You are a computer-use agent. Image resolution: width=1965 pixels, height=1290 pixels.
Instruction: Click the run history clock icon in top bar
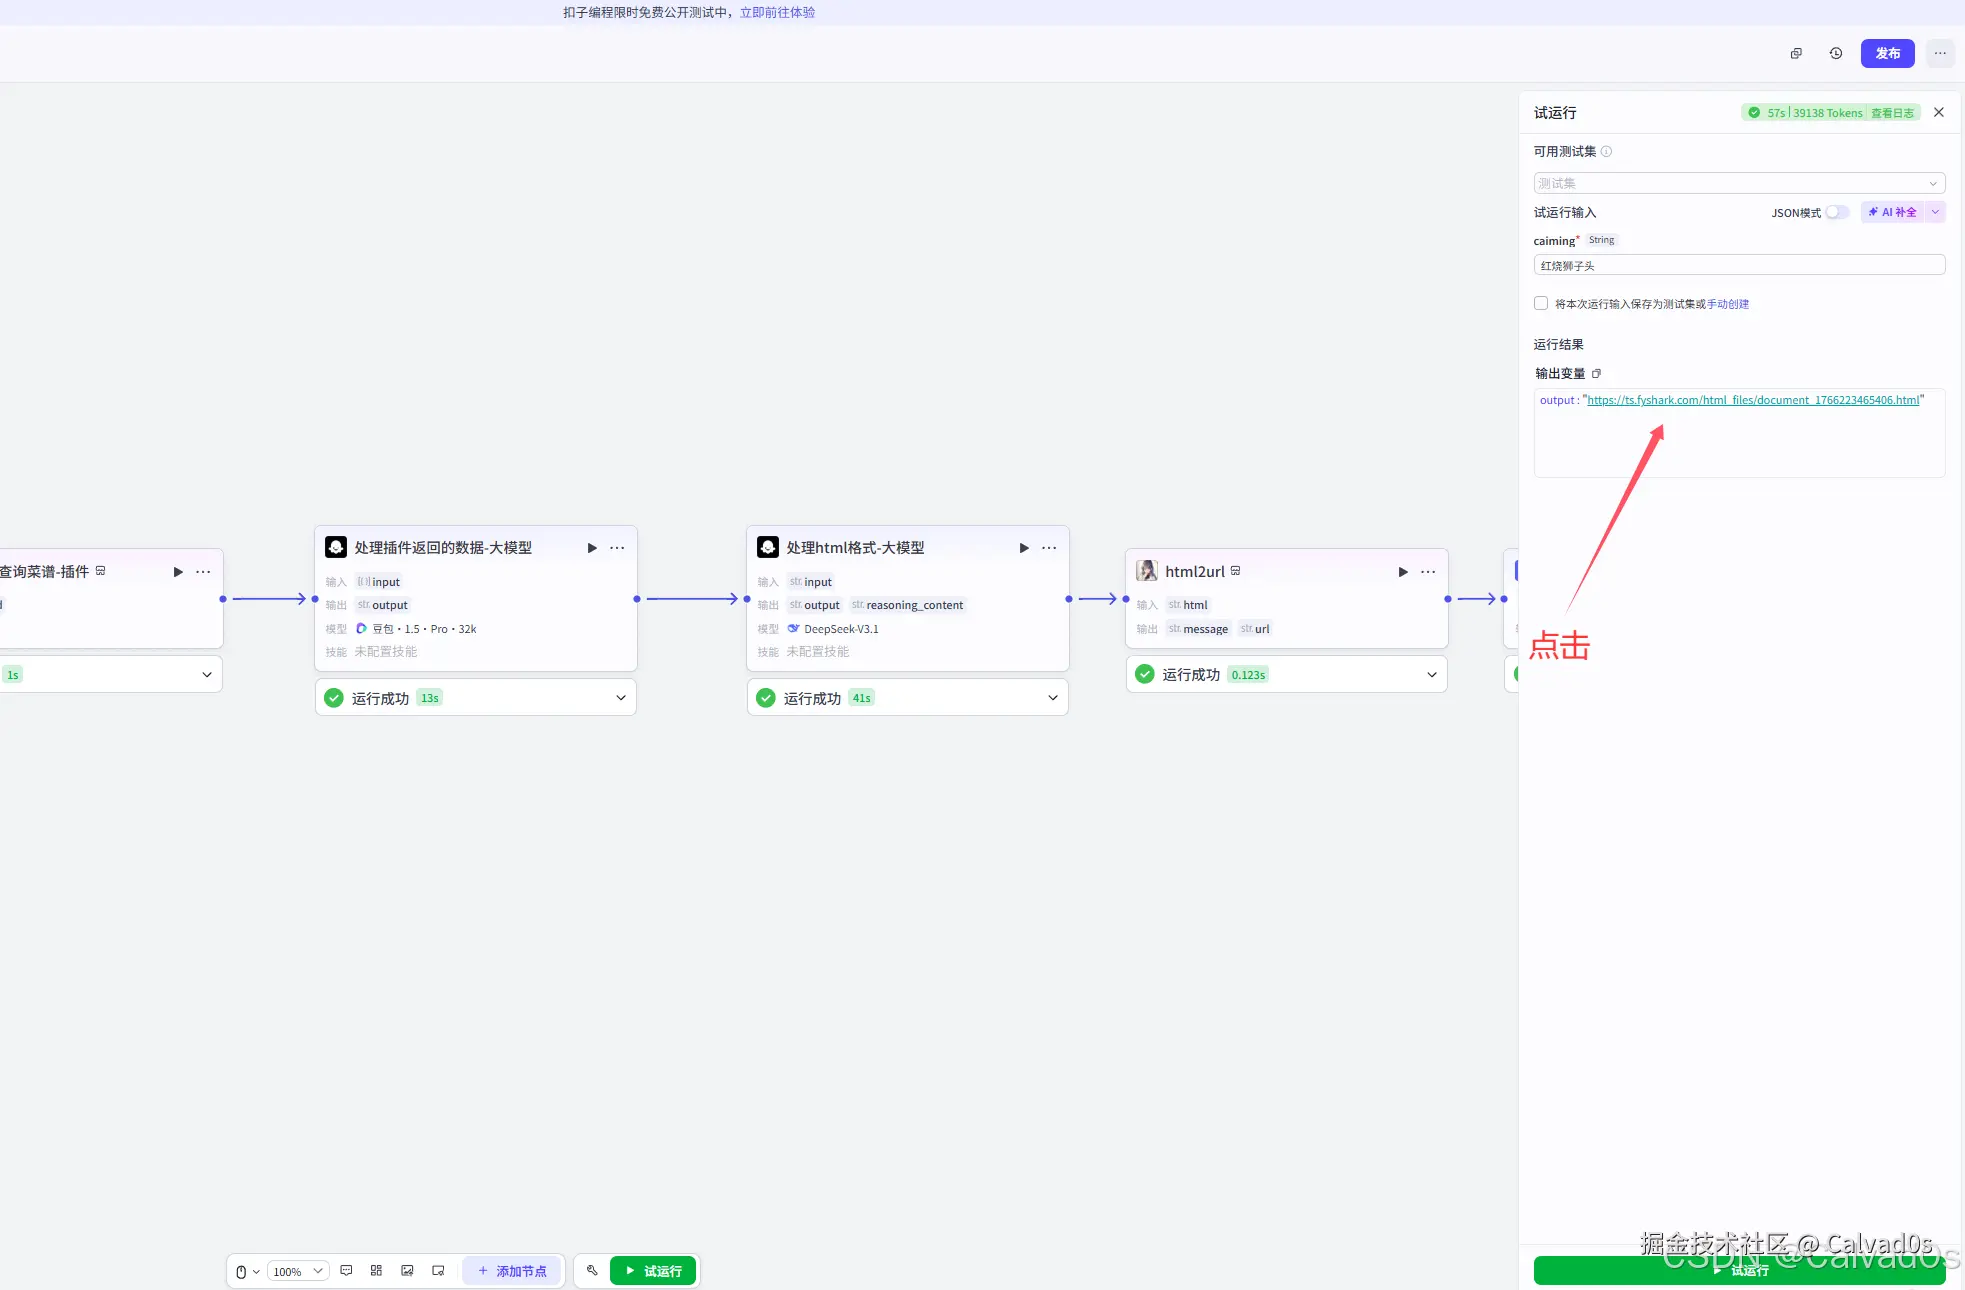pos(1836,54)
